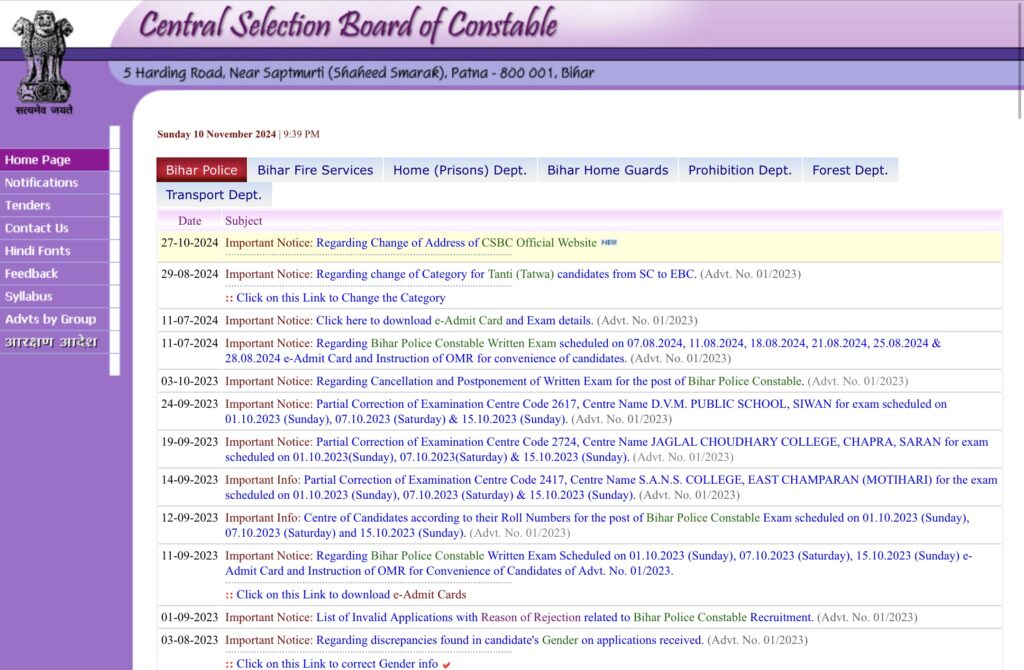Click the date cell 27-10-2024
Viewport: 1024px width, 670px height.
tap(189, 243)
